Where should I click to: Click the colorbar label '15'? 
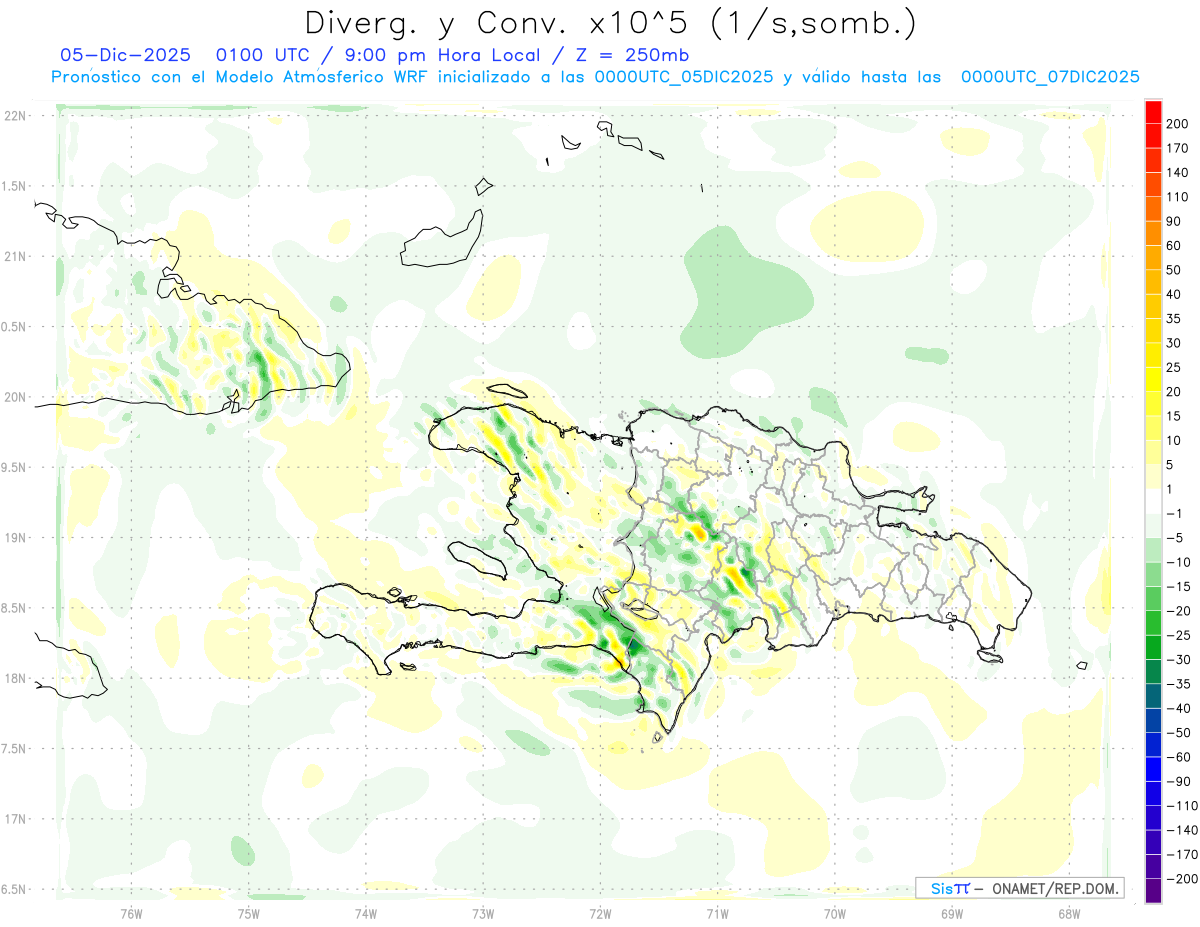point(1174,417)
